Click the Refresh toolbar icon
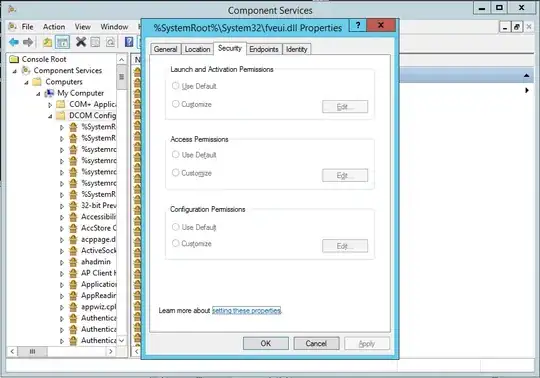 (110, 42)
